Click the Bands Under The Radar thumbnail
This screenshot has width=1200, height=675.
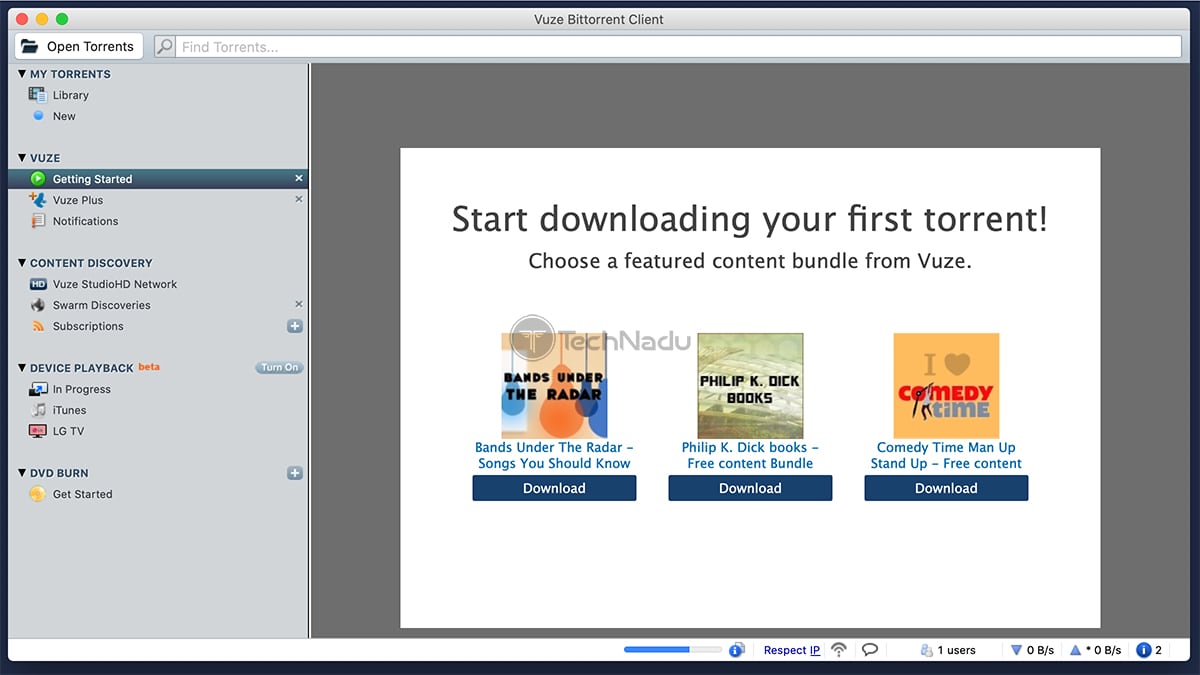[554, 385]
